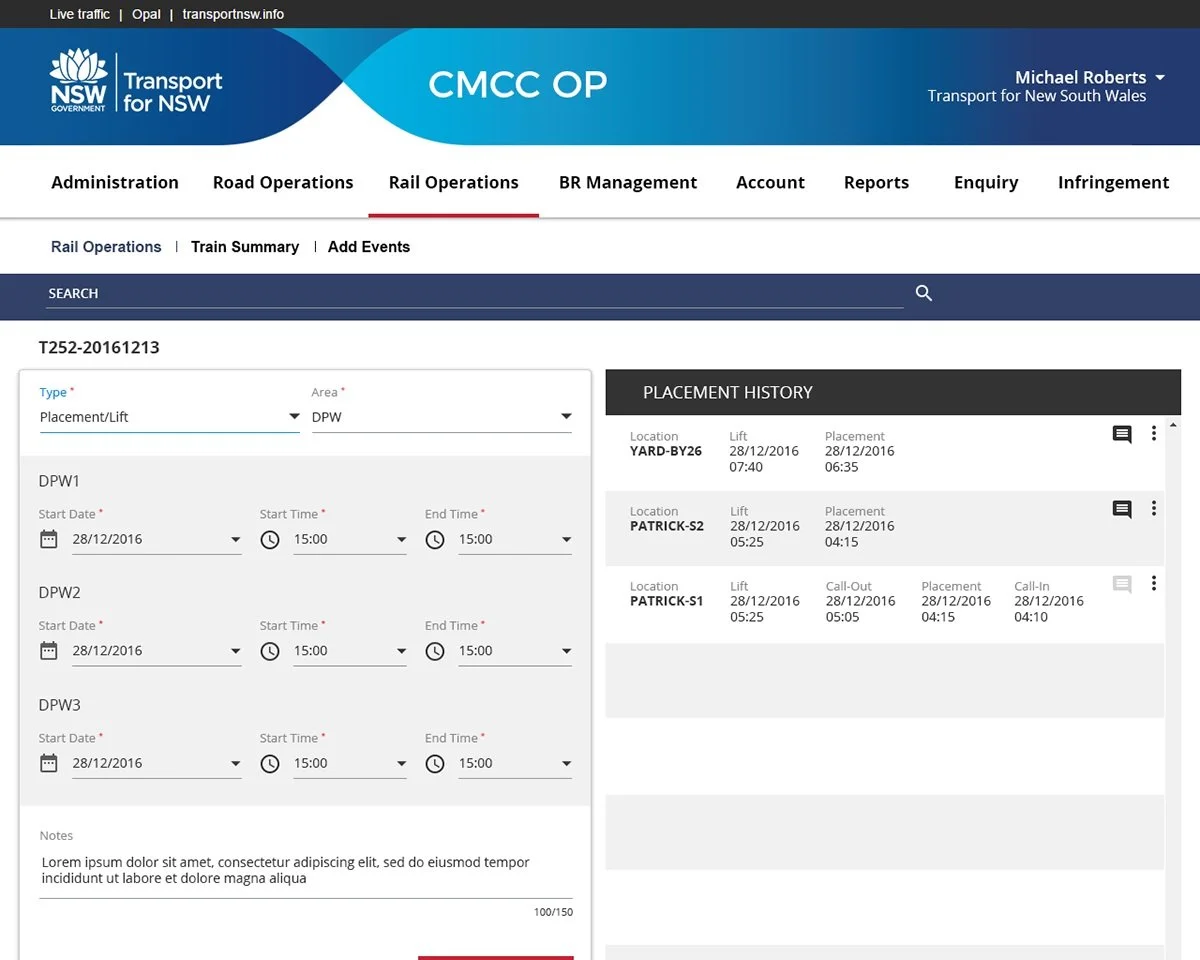Viewport: 1200px width, 960px height.
Task: Open the BR Management menu
Action: tap(628, 182)
